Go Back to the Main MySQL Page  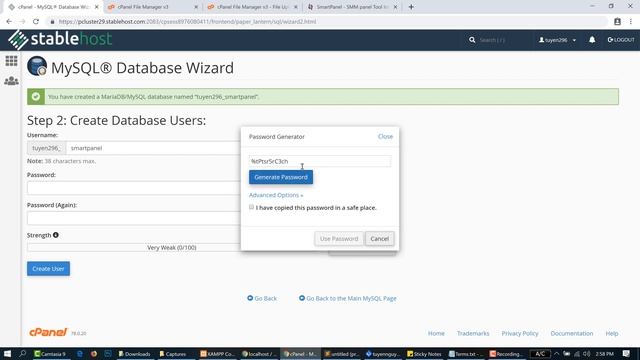[x=348, y=298]
